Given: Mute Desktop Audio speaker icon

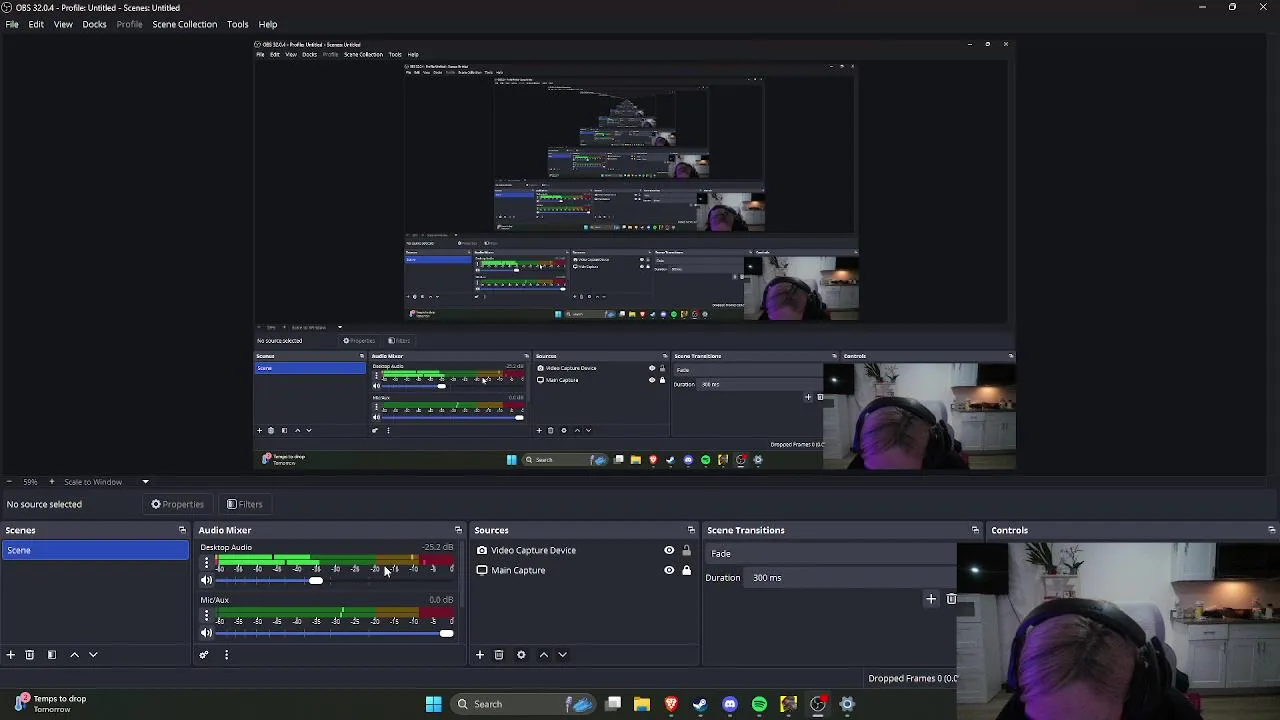Looking at the screenshot, I should tap(207, 581).
